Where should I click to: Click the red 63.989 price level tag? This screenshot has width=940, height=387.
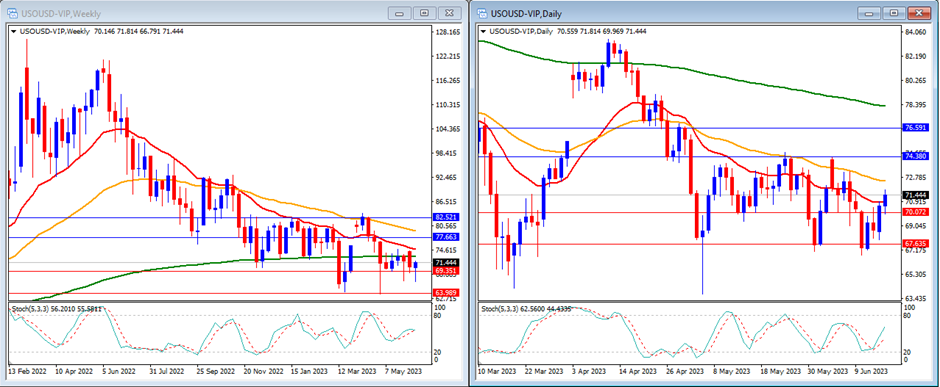pyautogui.click(x=445, y=293)
